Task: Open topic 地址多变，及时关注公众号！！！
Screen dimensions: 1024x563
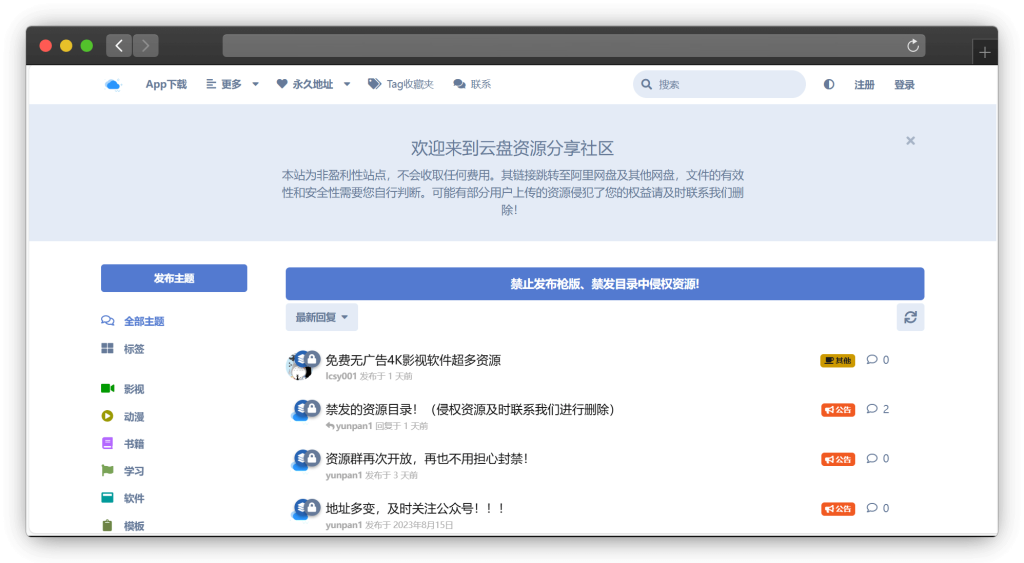Action: pyautogui.click(x=415, y=508)
